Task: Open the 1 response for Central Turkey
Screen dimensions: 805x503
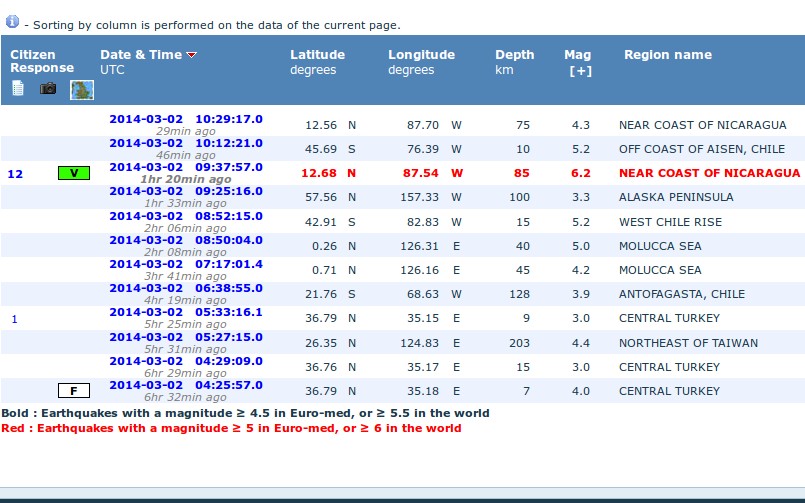Action: click(x=15, y=319)
